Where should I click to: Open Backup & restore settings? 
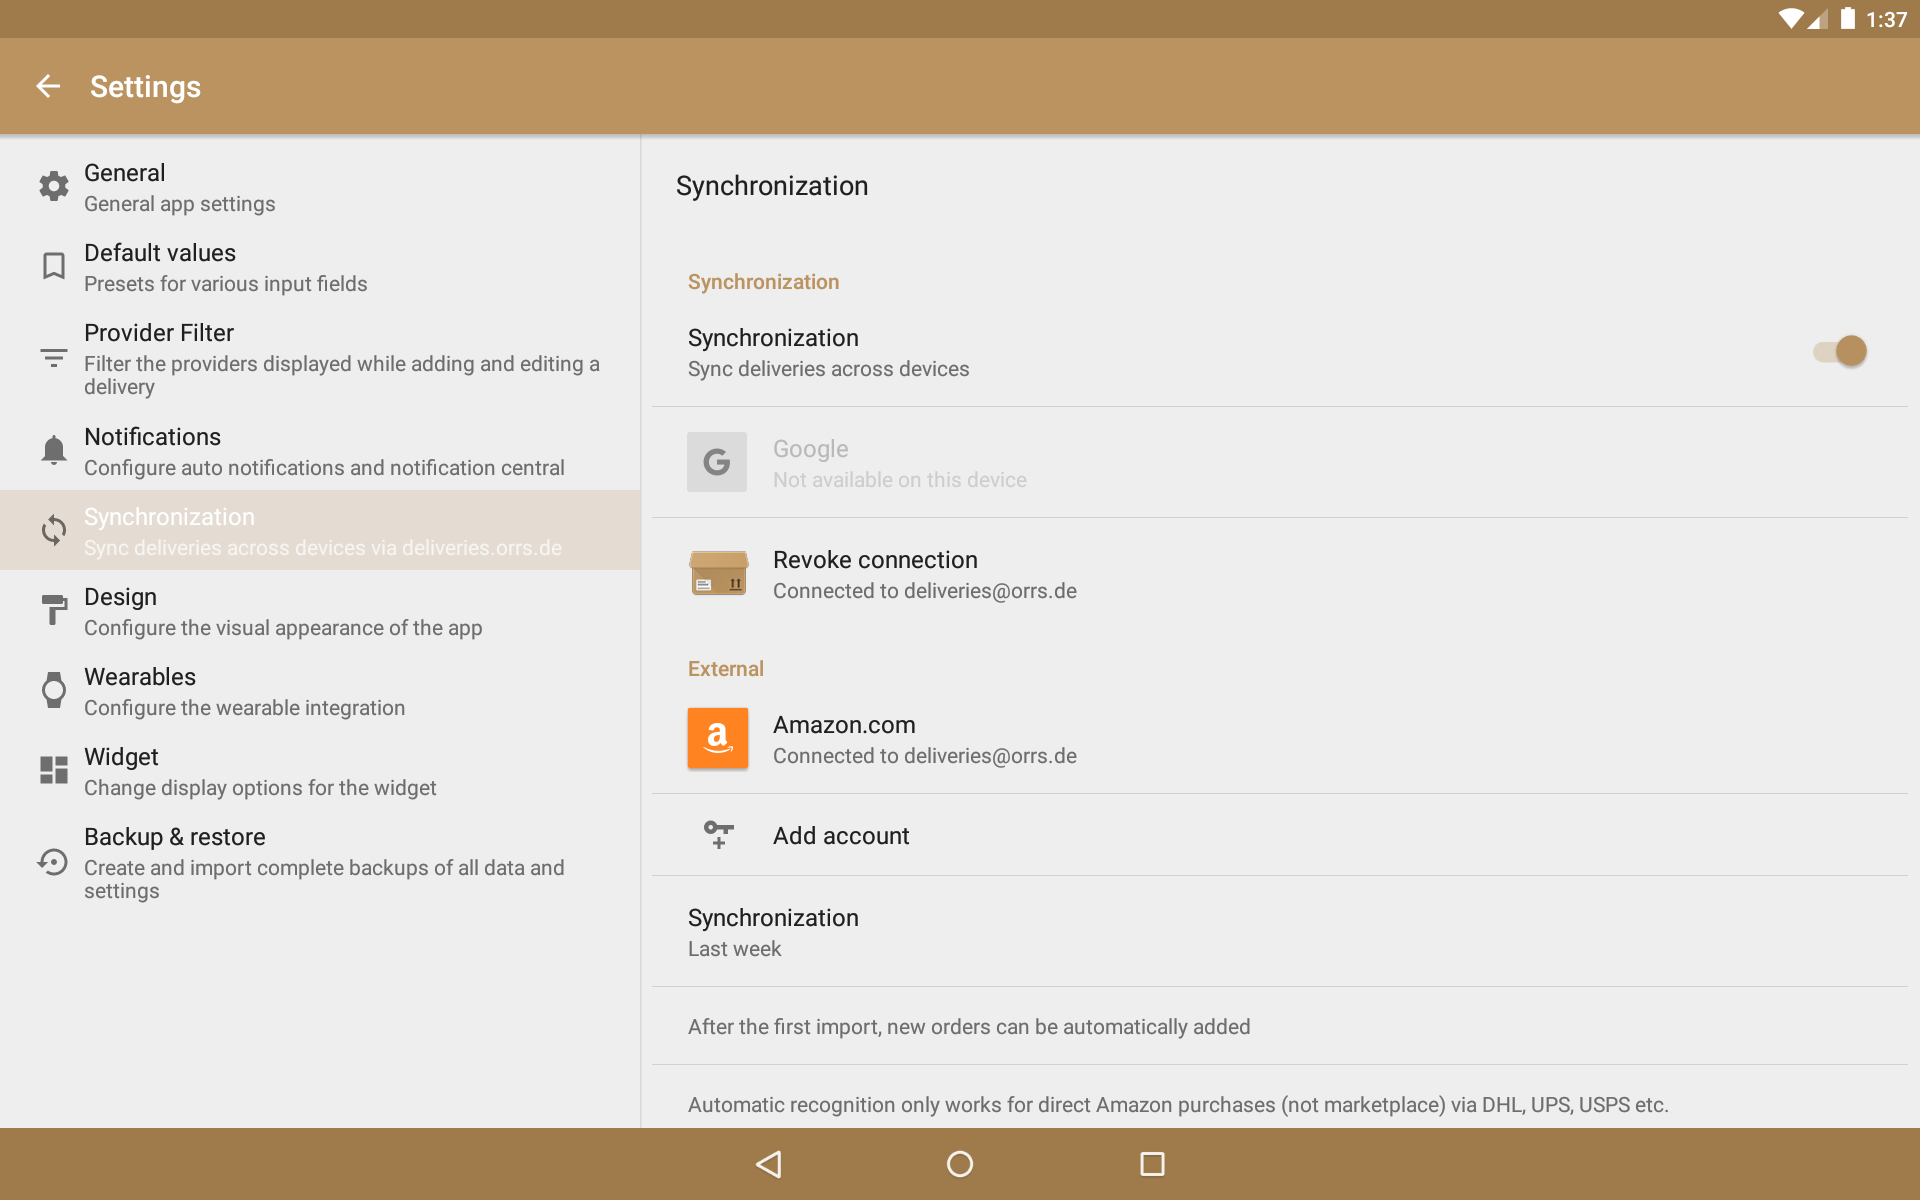click(x=320, y=862)
